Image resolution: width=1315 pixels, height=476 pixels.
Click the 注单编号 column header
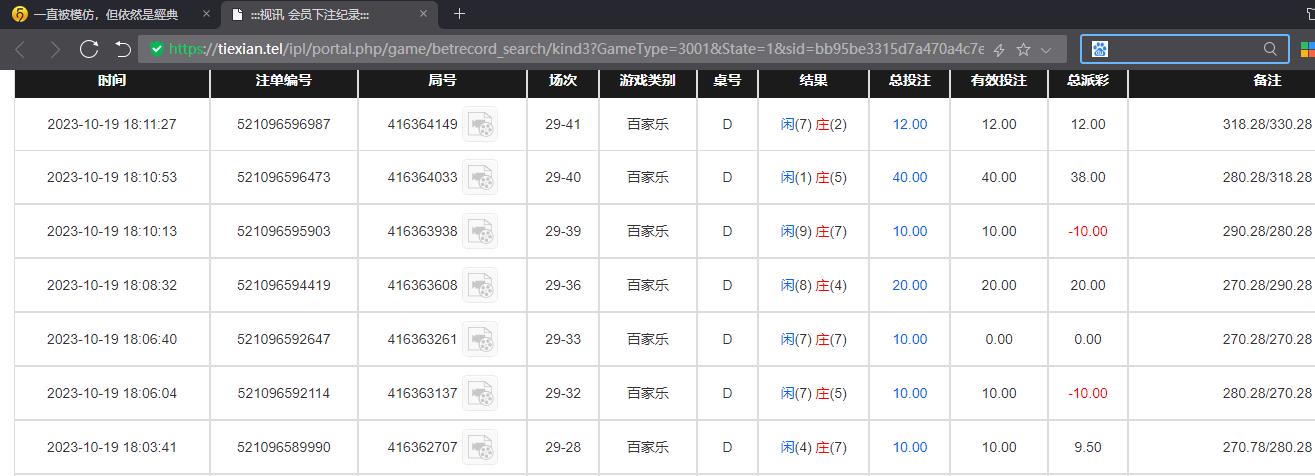tap(283, 80)
